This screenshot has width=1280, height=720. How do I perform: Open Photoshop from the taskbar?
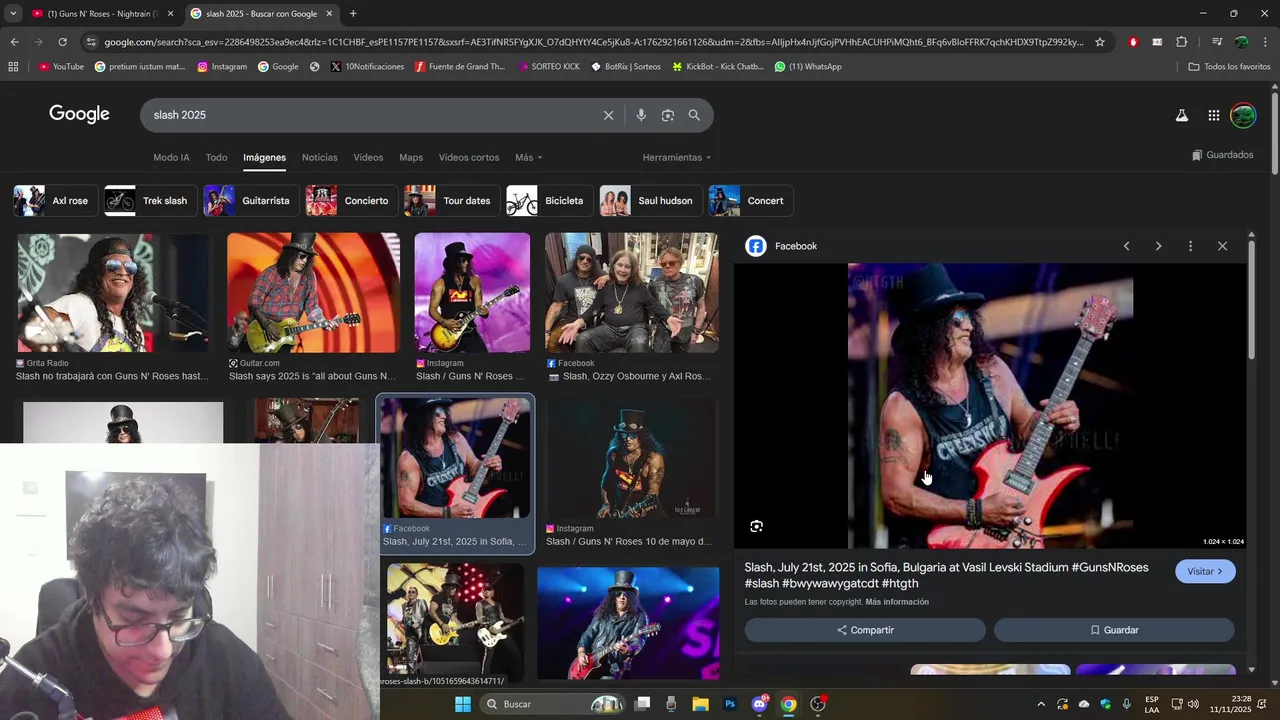(730, 704)
